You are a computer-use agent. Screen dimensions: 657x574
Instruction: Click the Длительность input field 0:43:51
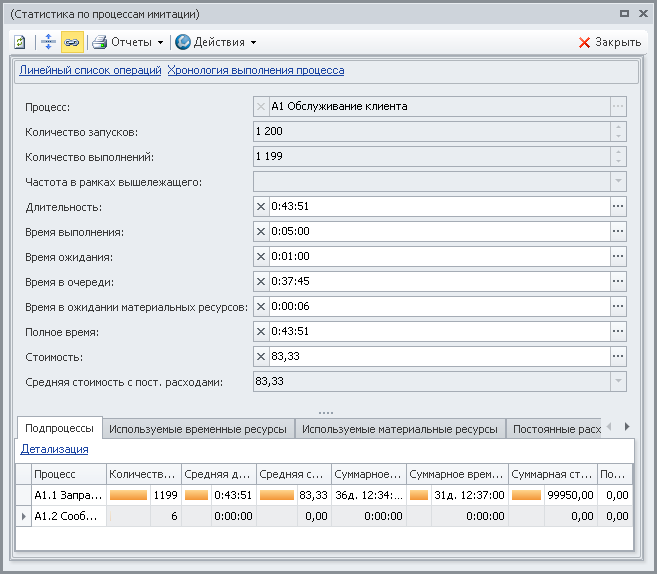439,207
